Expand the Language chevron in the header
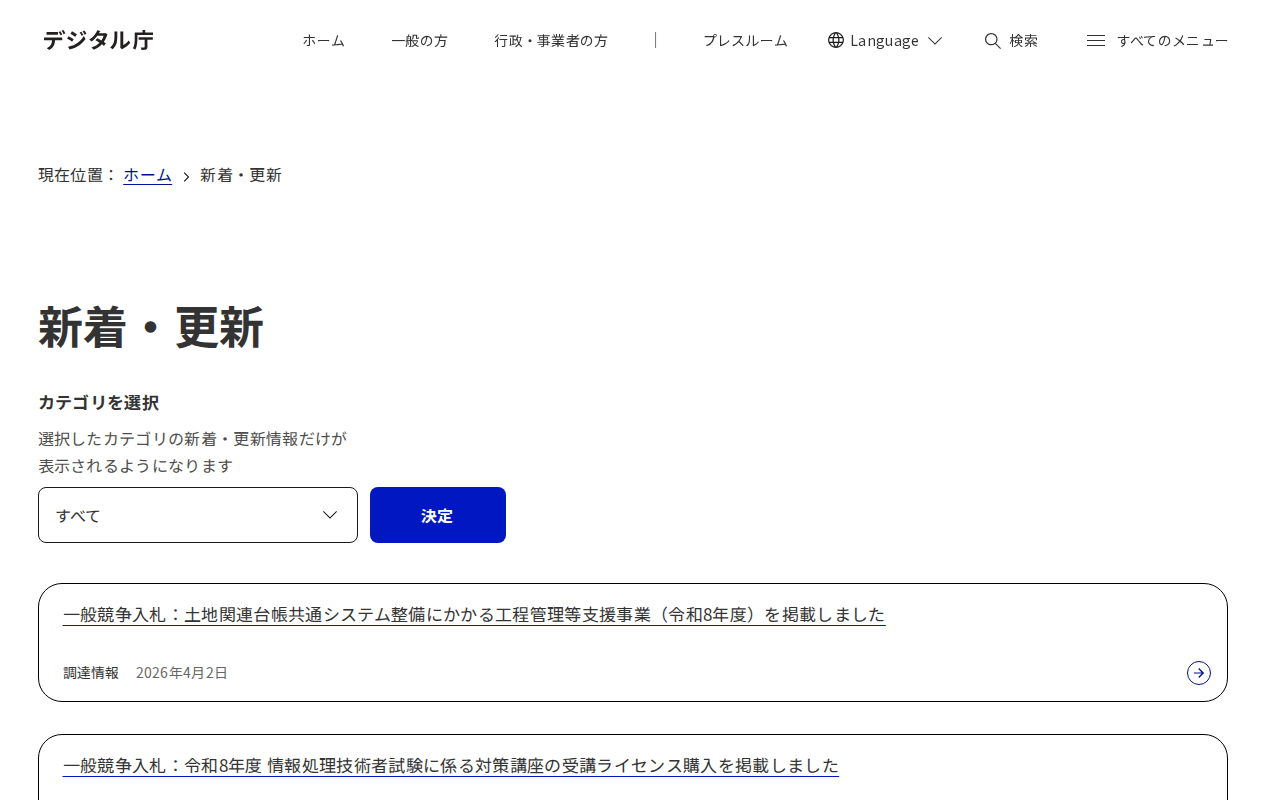 935,41
